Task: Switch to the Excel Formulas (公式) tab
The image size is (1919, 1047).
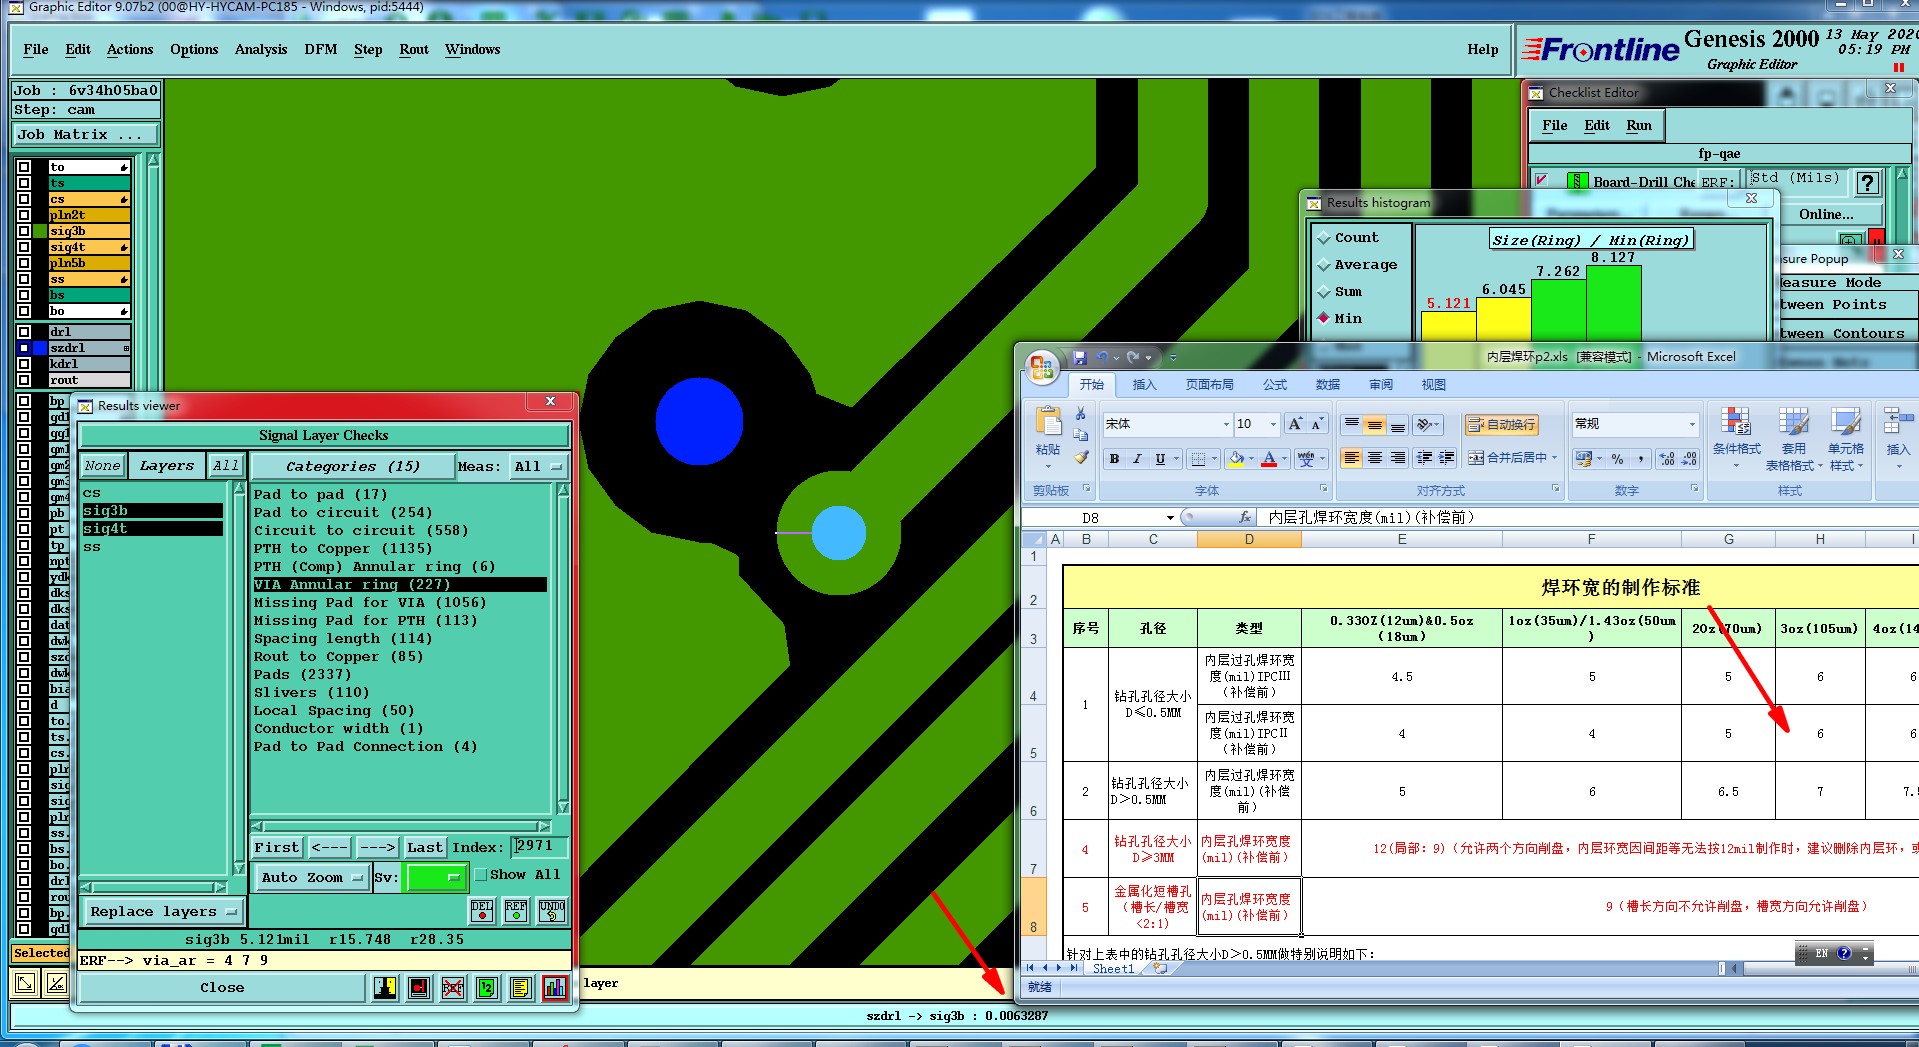Action: [1275, 385]
